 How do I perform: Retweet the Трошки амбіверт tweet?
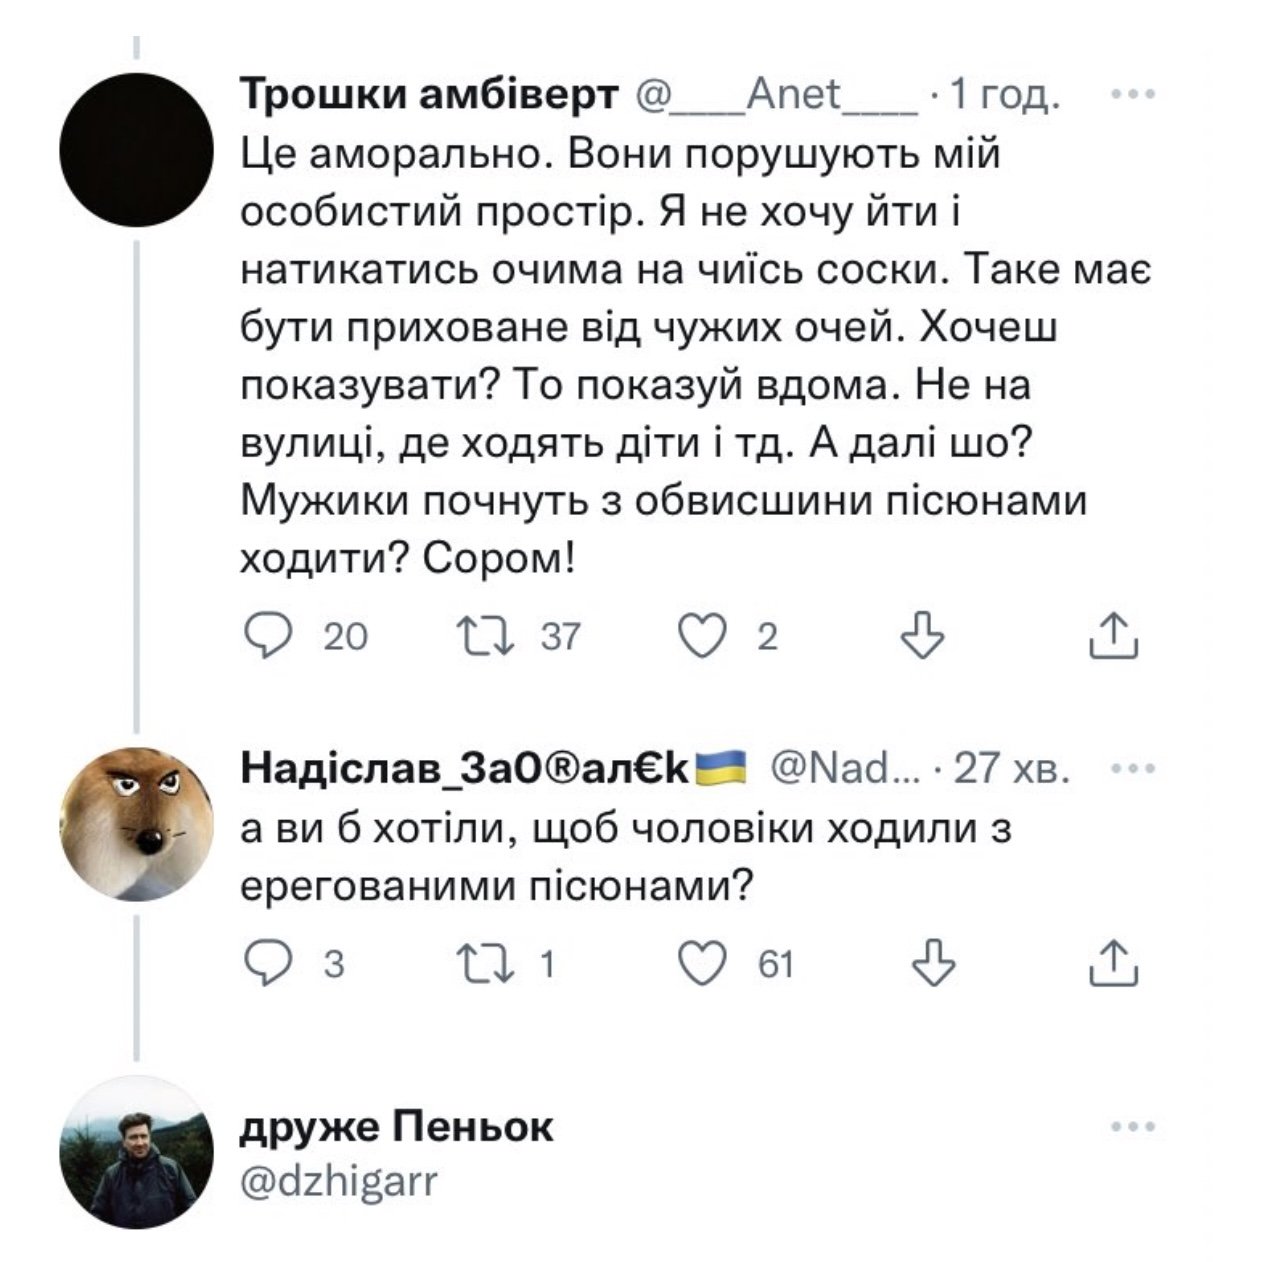point(484,636)
